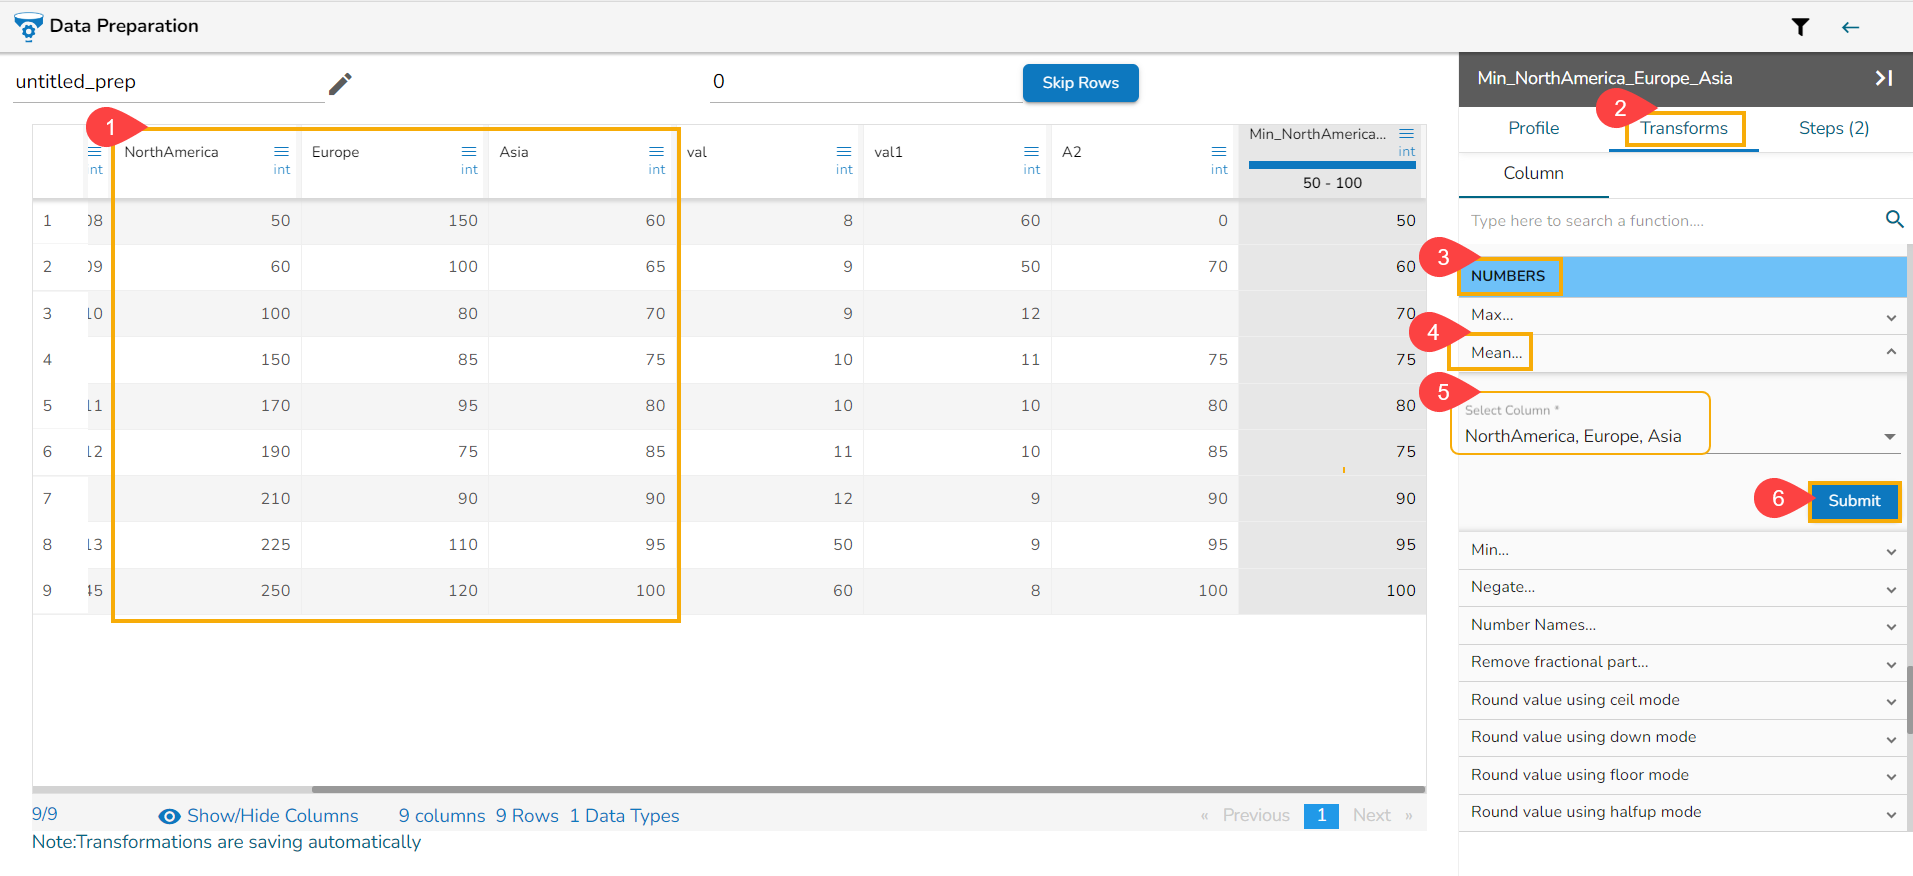The height and width of the screenshot is (876, 1913).
Task: Expand Round value using ceil mode
Action: [1890, 701]
